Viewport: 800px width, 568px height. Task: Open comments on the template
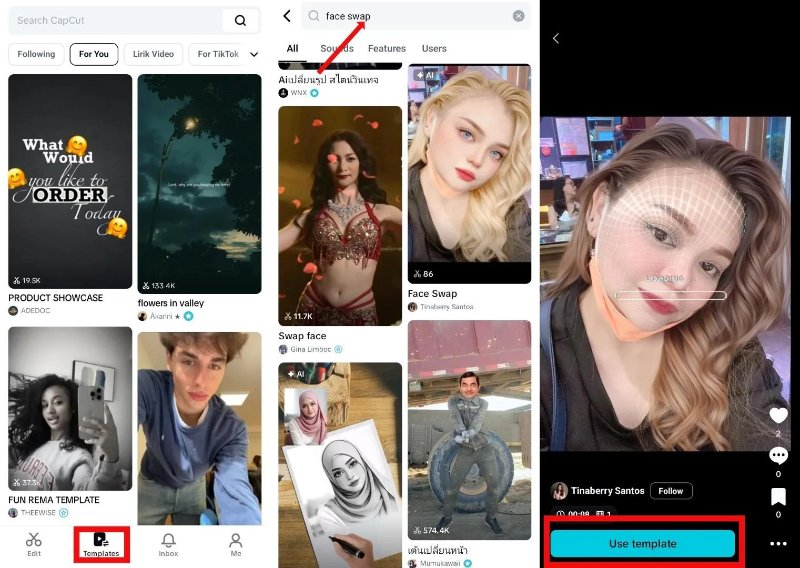(778, 456)
